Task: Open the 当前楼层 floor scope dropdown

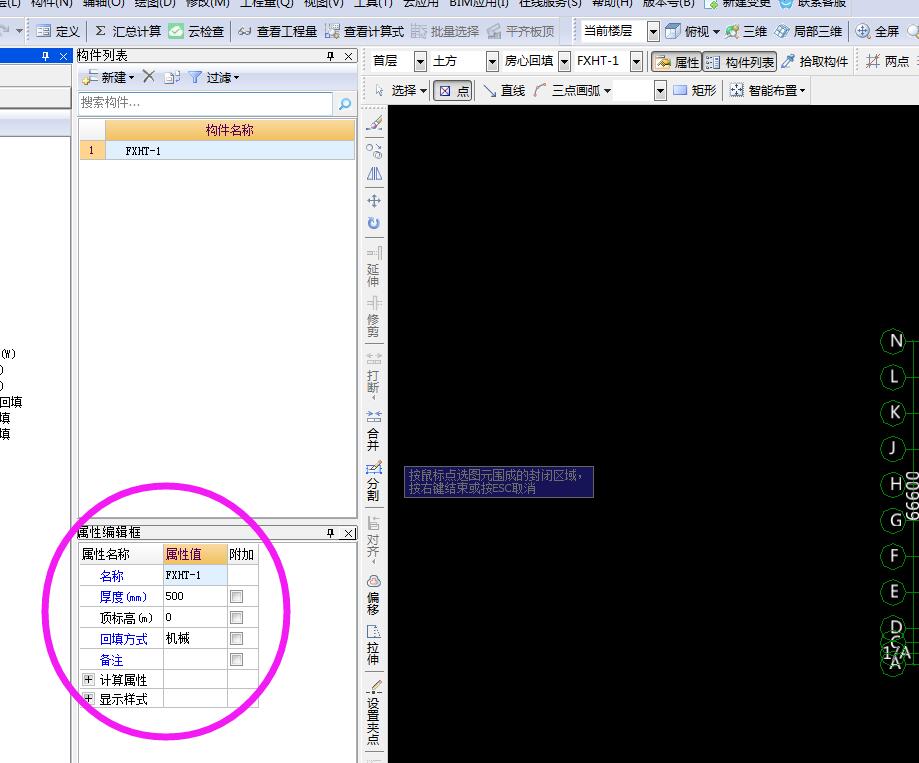Action: tap(653, 32)
